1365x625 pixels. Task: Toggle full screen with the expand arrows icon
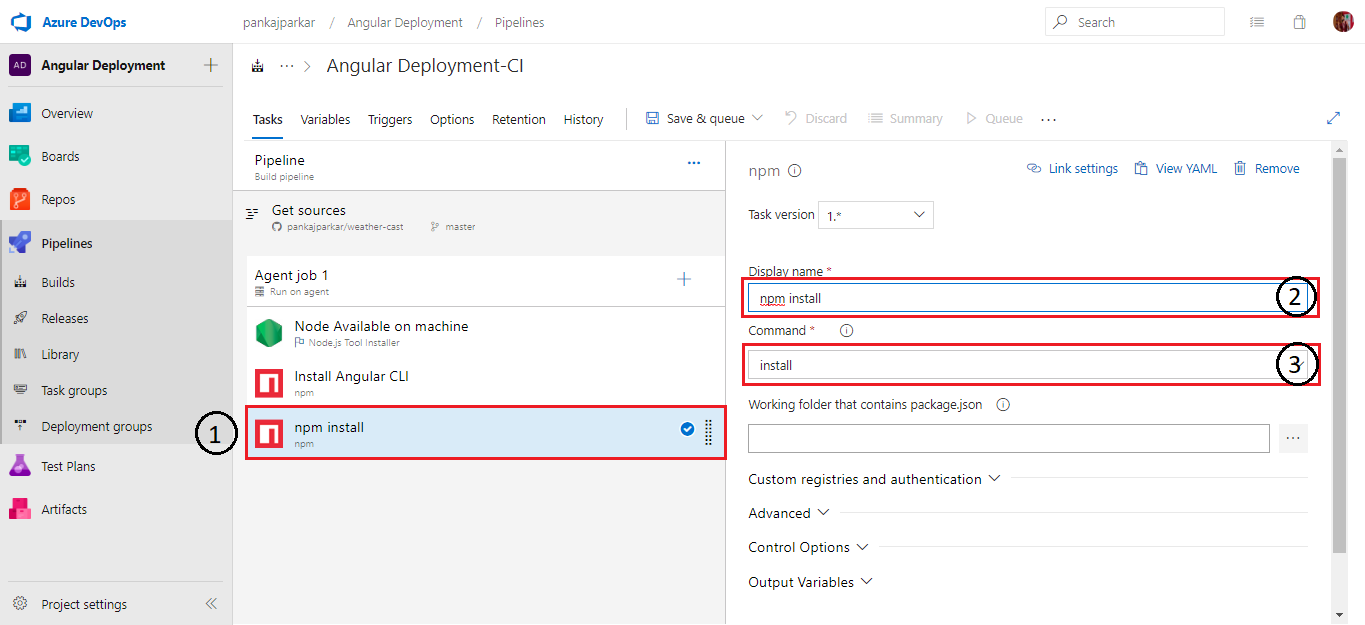(x=1333, y=118)
